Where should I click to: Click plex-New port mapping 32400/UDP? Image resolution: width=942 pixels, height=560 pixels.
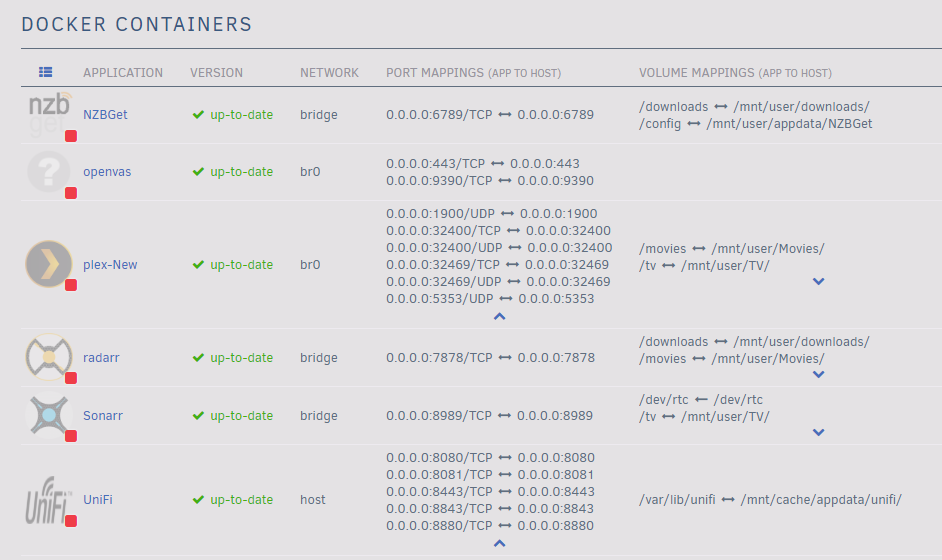coord(499,248)
